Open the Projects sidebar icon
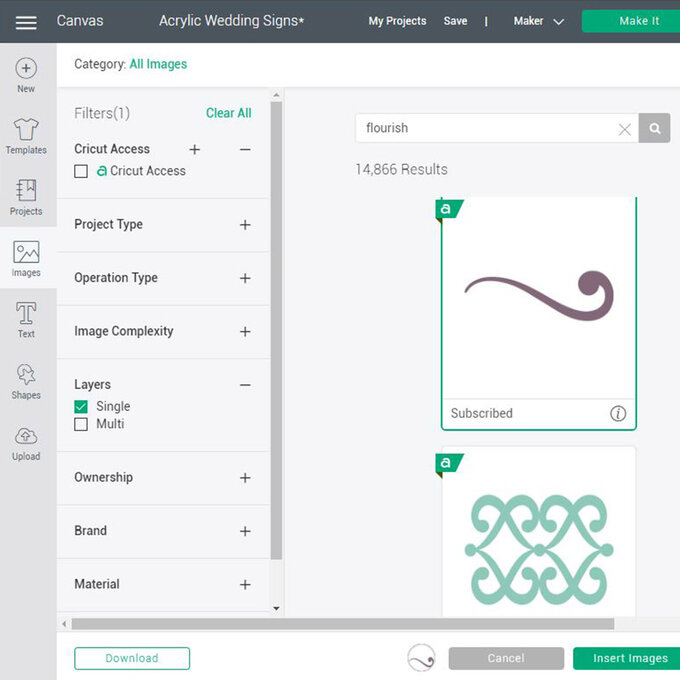Screen dimensions: 680x680 [26, 191]
